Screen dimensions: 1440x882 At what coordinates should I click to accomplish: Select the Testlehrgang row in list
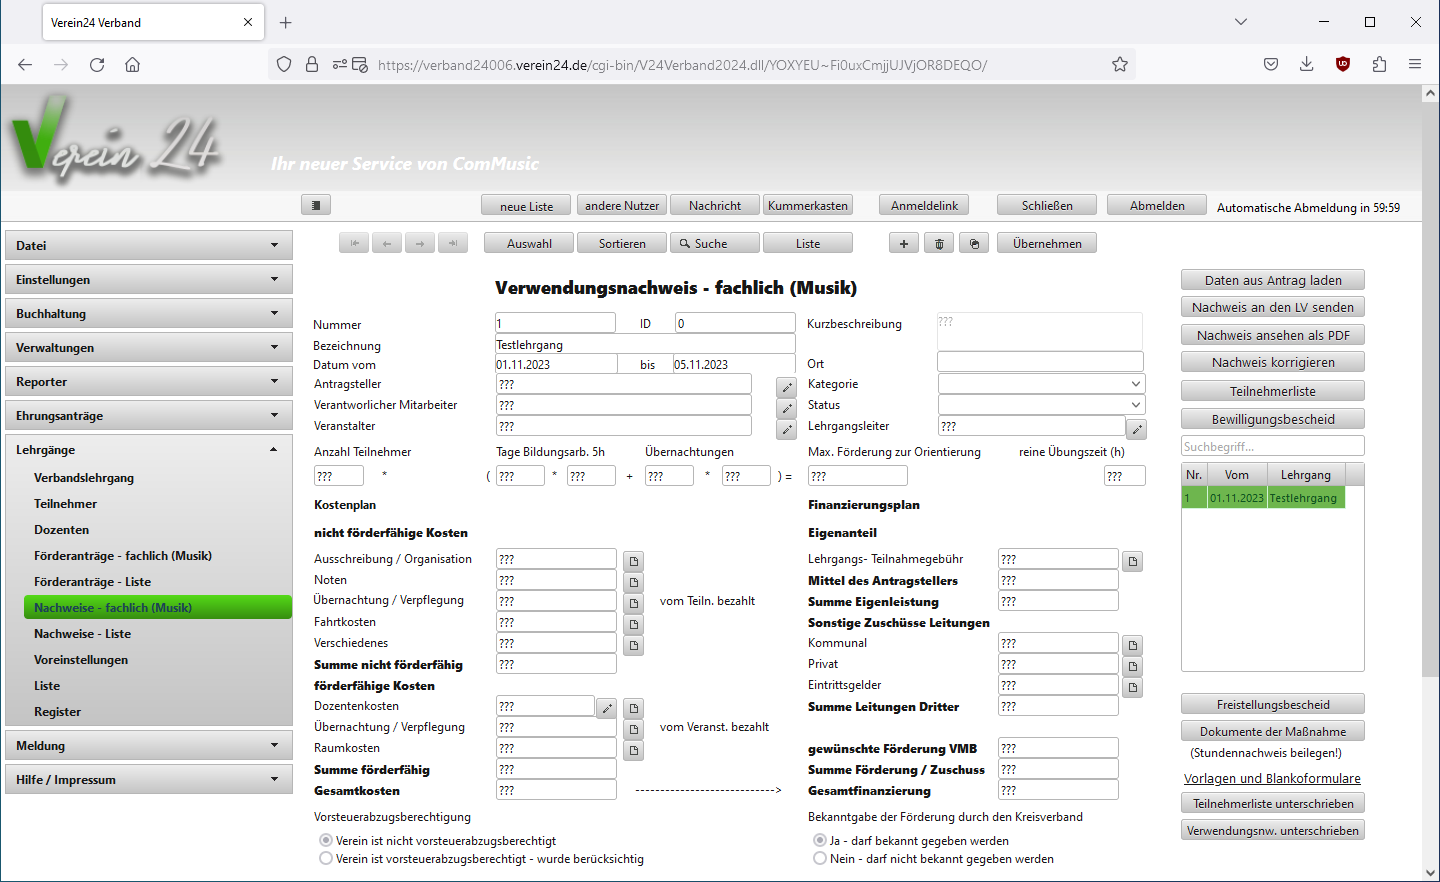tap(1263, 497)
